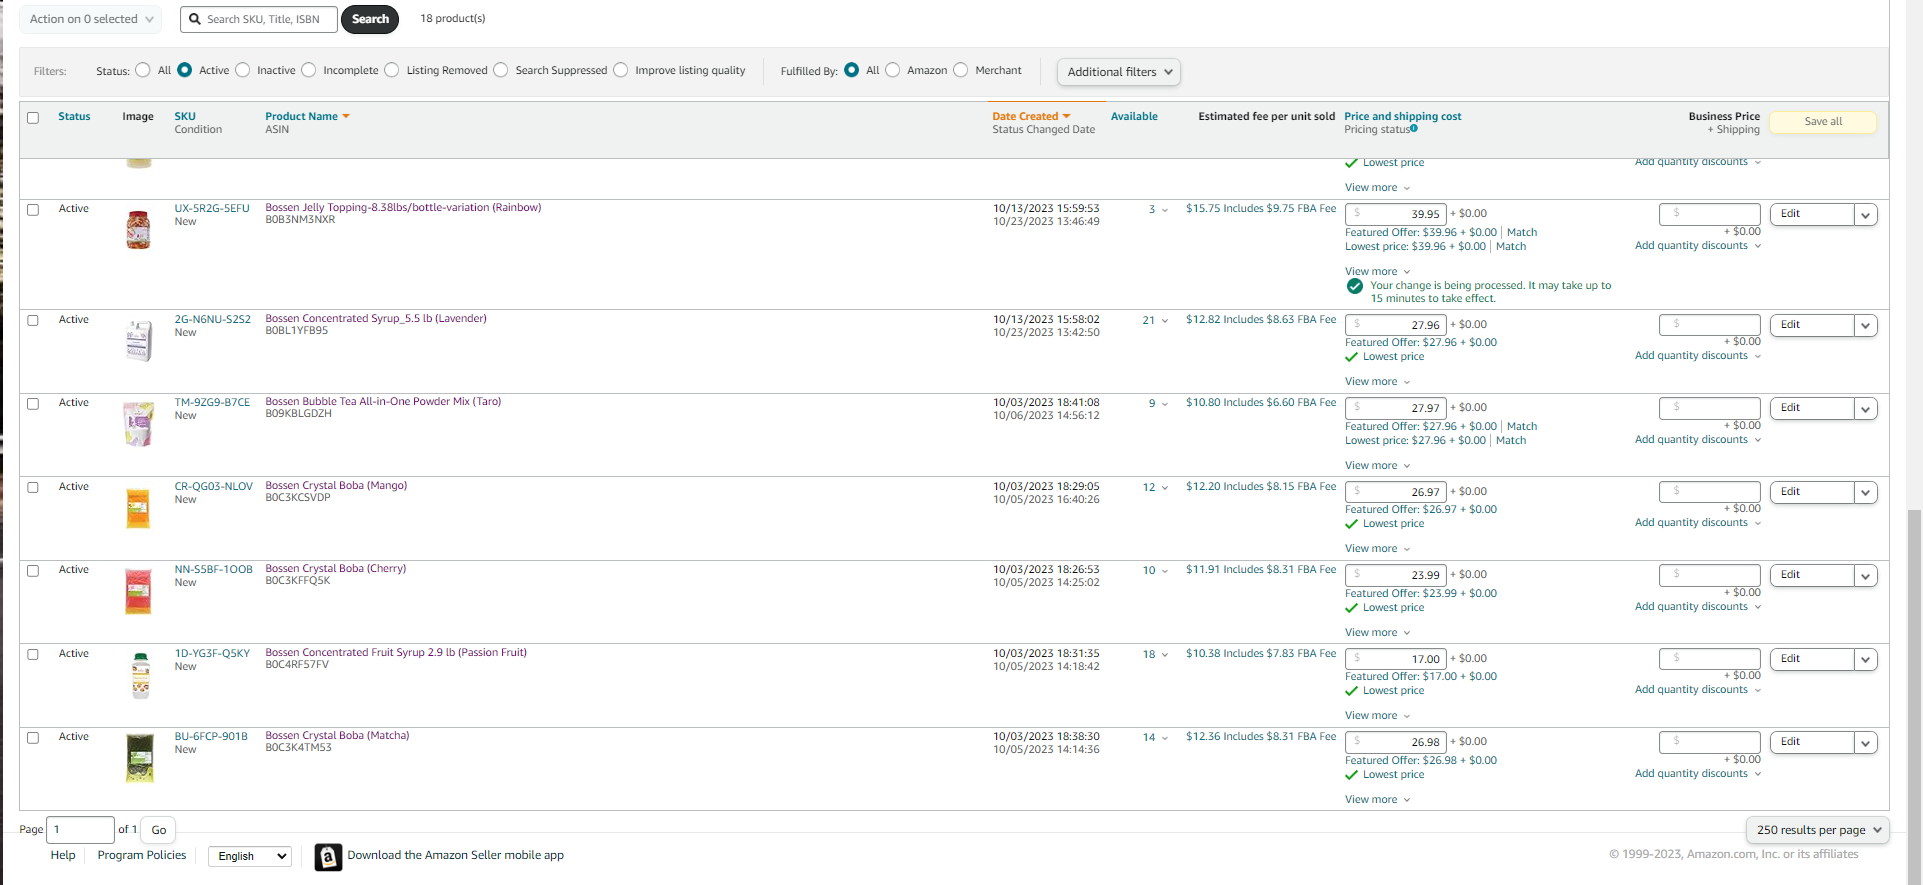The image size is (1923, 885).
Task: Click Edit for Cherry Crystal Boba
Action: [x=1812, y=576]
